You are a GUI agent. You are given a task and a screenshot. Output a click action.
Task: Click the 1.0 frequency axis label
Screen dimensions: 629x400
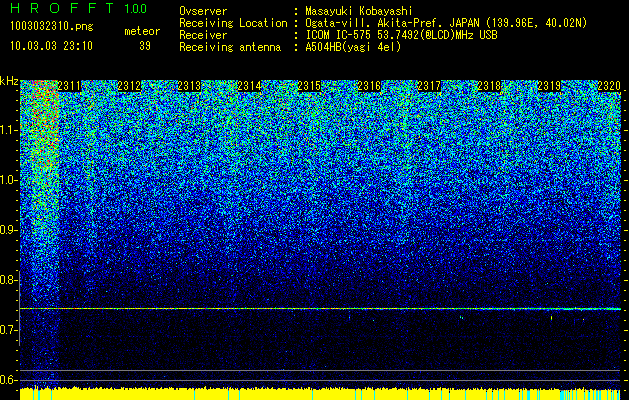coord(9,180)
